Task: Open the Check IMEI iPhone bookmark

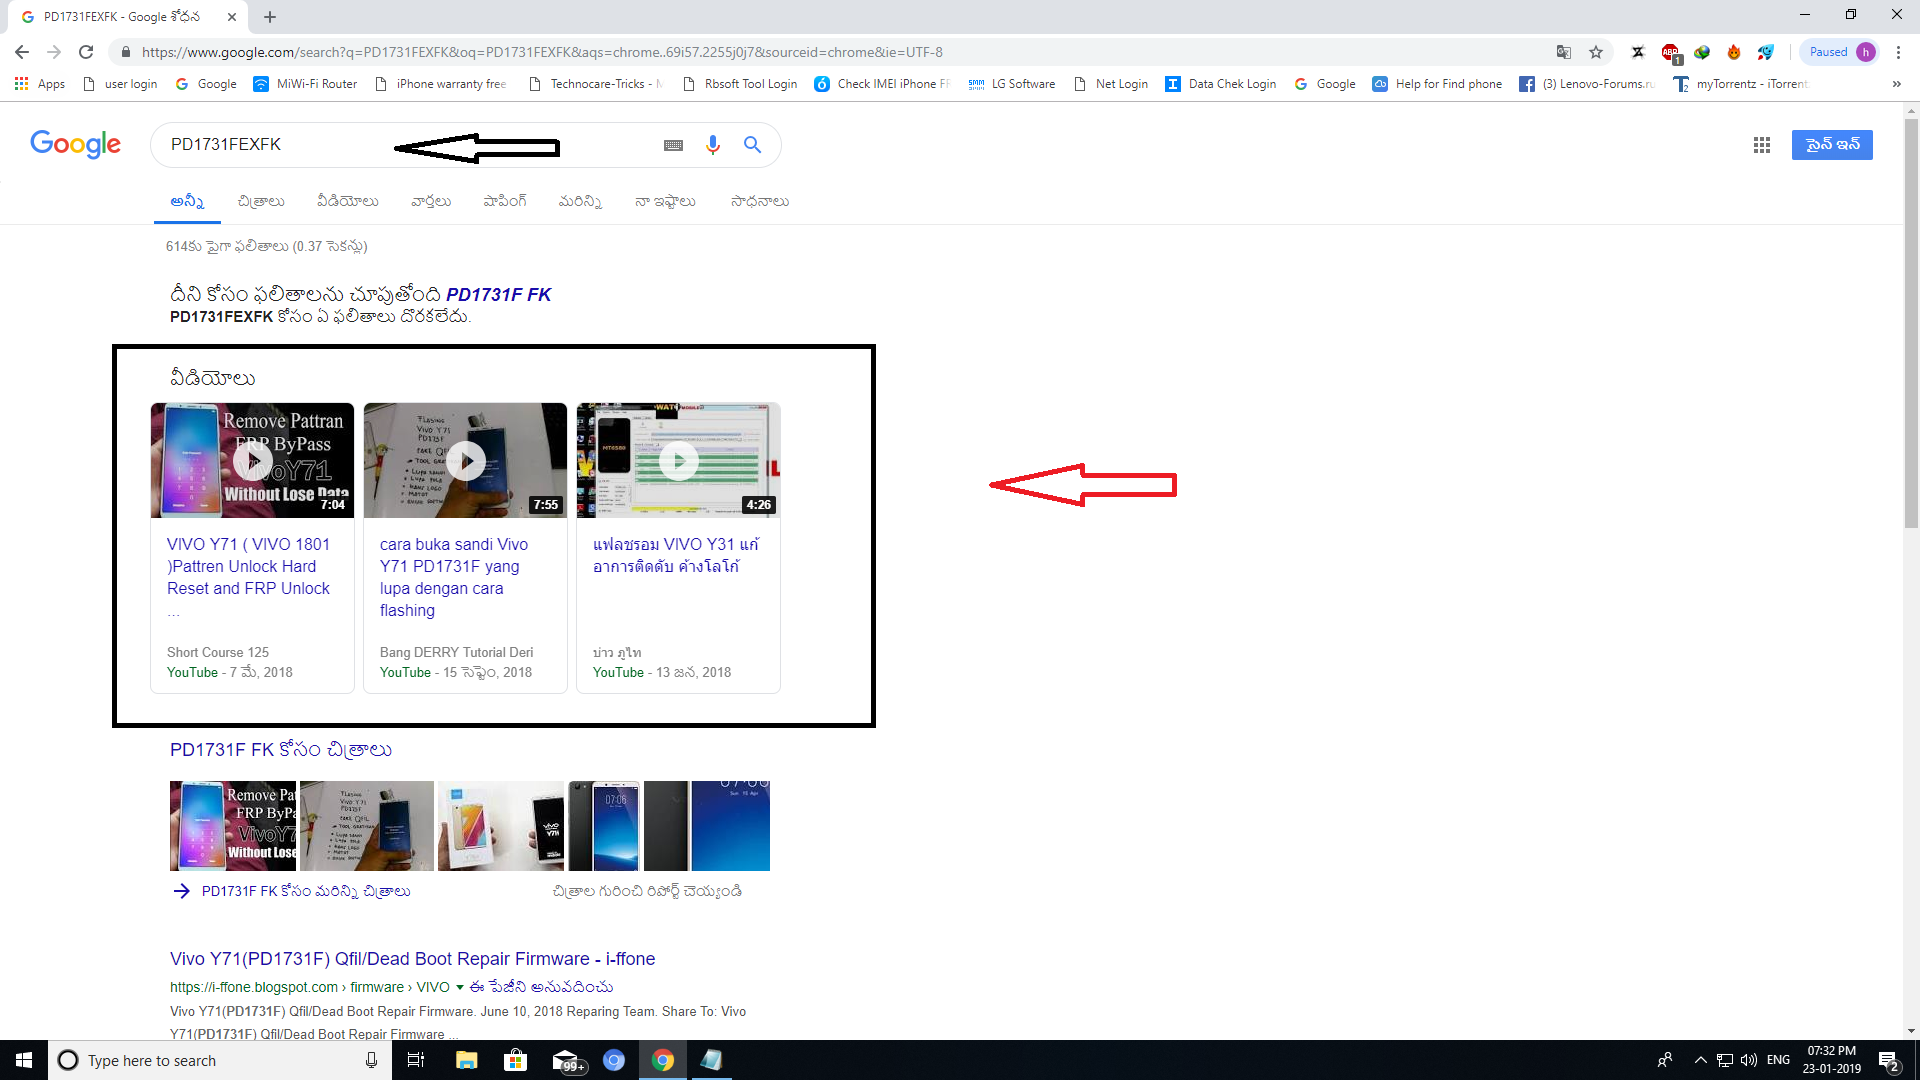Action: [882, 84]
